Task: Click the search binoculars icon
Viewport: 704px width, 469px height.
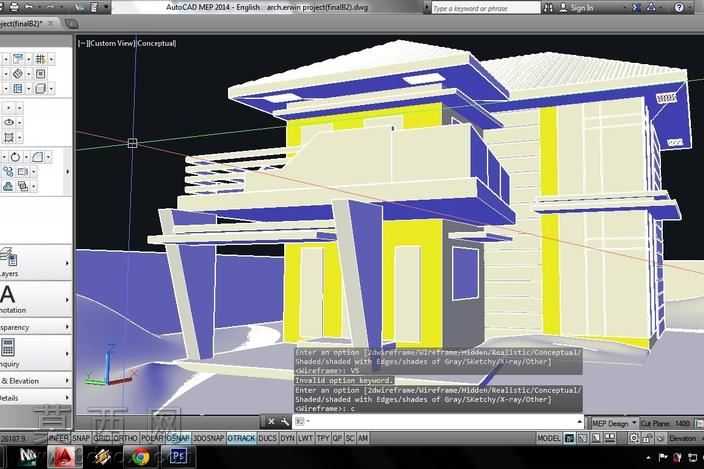Action: point(548,8)
